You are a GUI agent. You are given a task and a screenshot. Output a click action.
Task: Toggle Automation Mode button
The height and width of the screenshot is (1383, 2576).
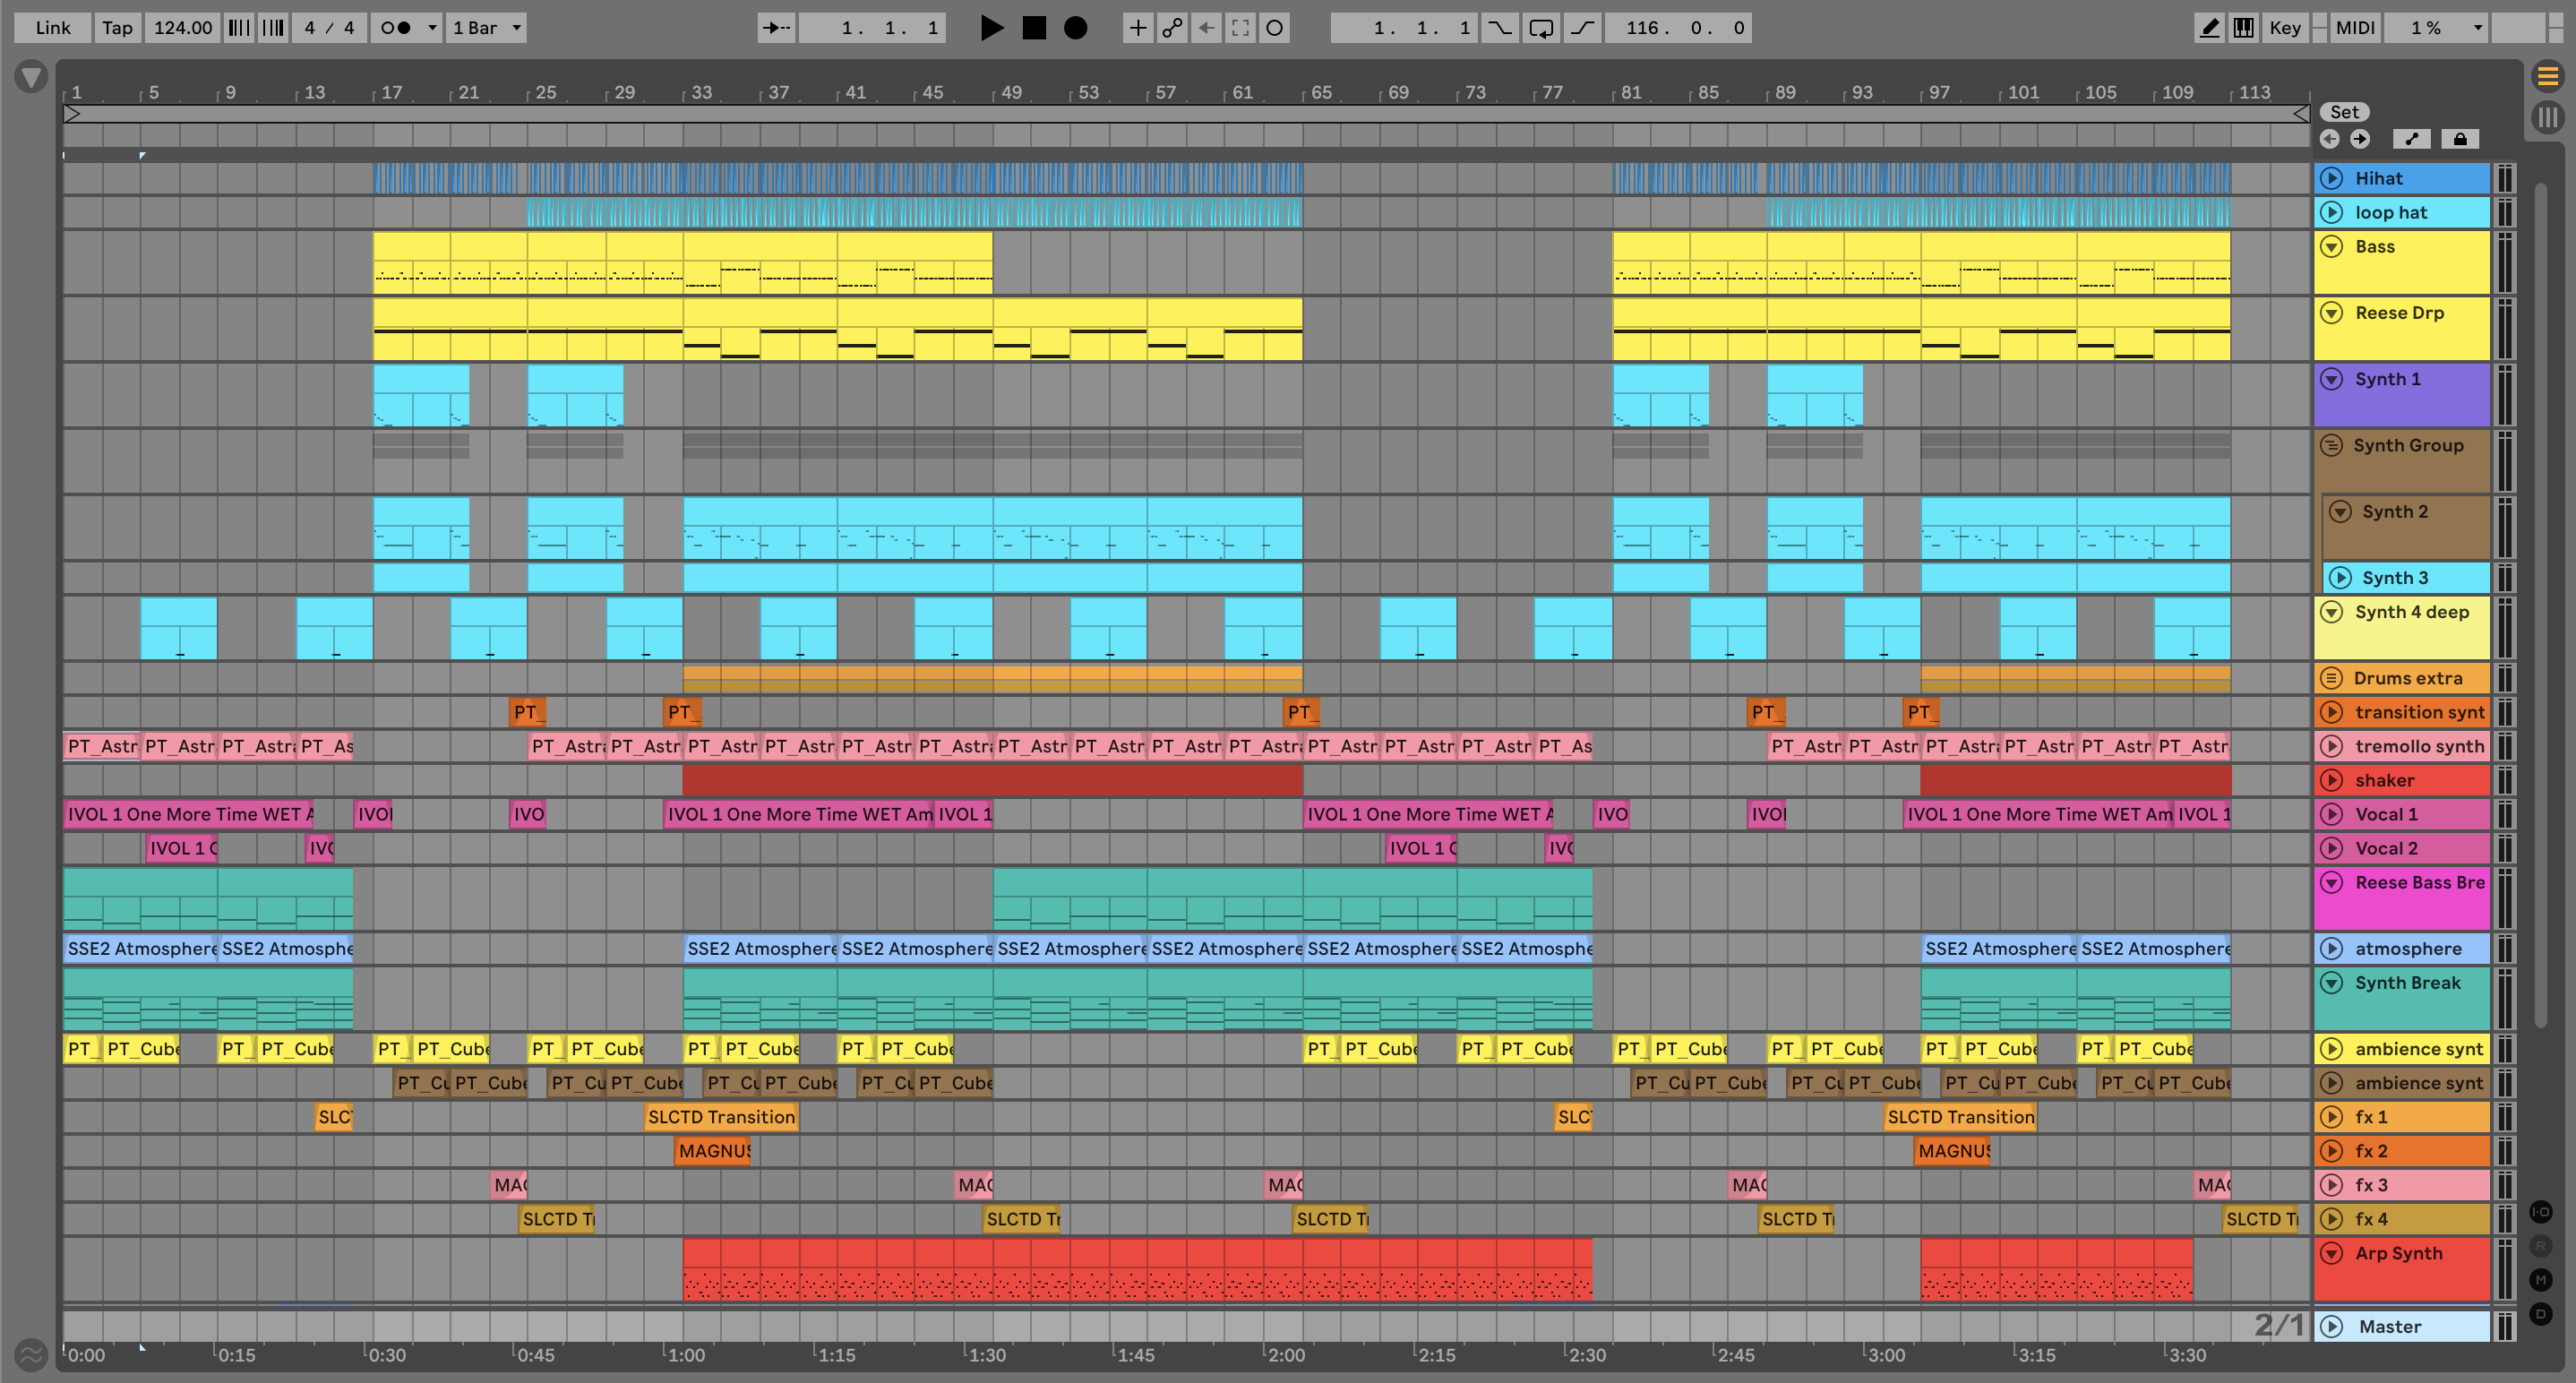[2411, 139]
